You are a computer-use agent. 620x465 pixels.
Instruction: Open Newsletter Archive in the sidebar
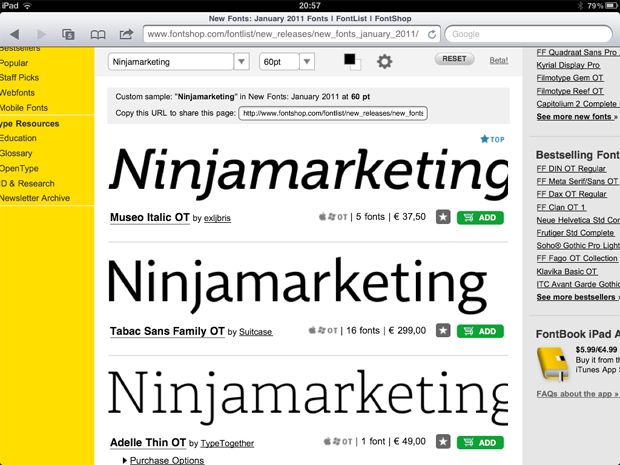(35, 198)
